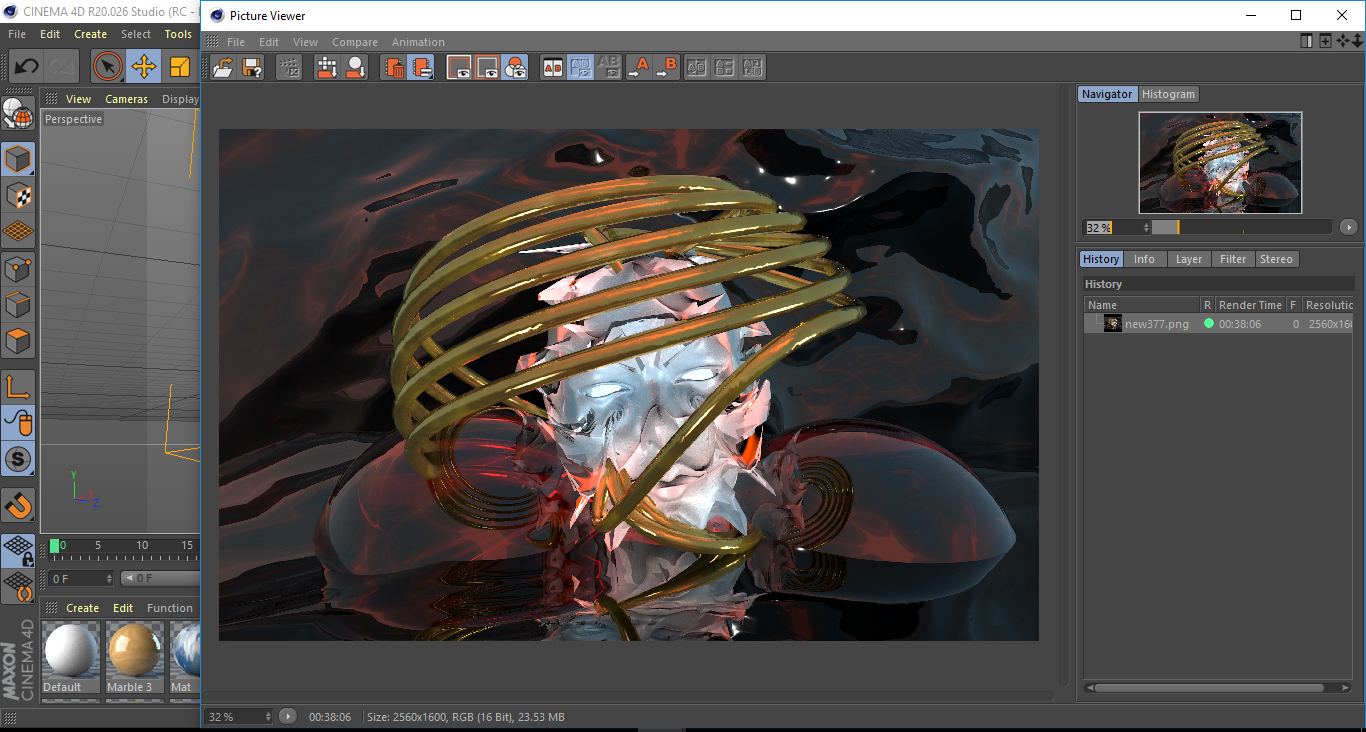Select the Scale tool in Cinema 4D

[x=180, y=67]
